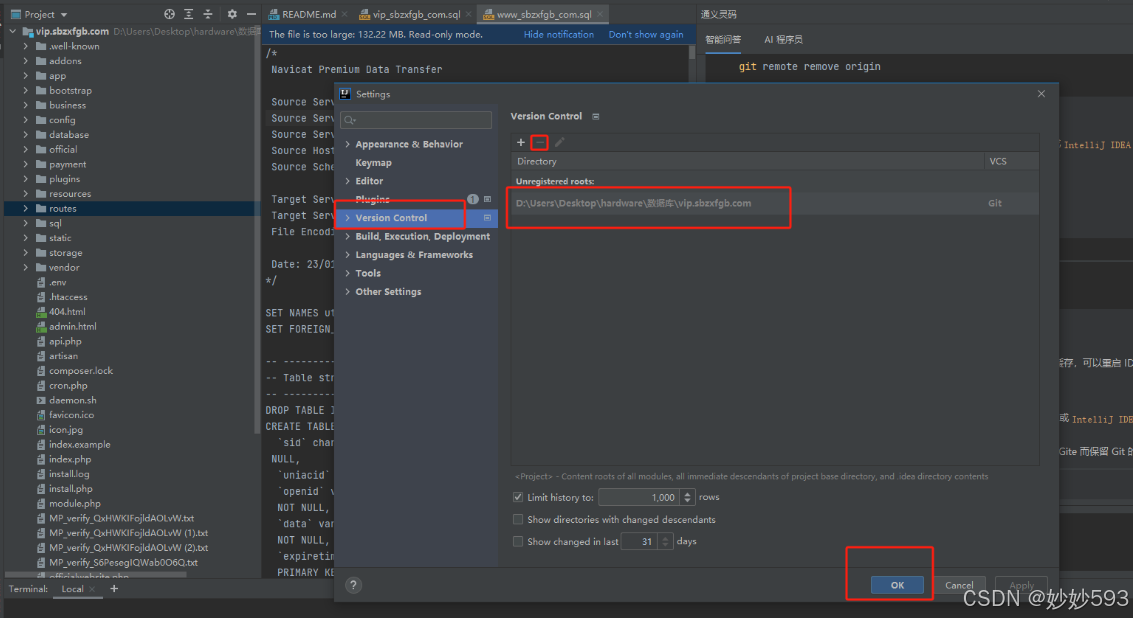1133x619 pixels.
Task: Click the Terminal tool window label
Action: (x=28, y=589)
